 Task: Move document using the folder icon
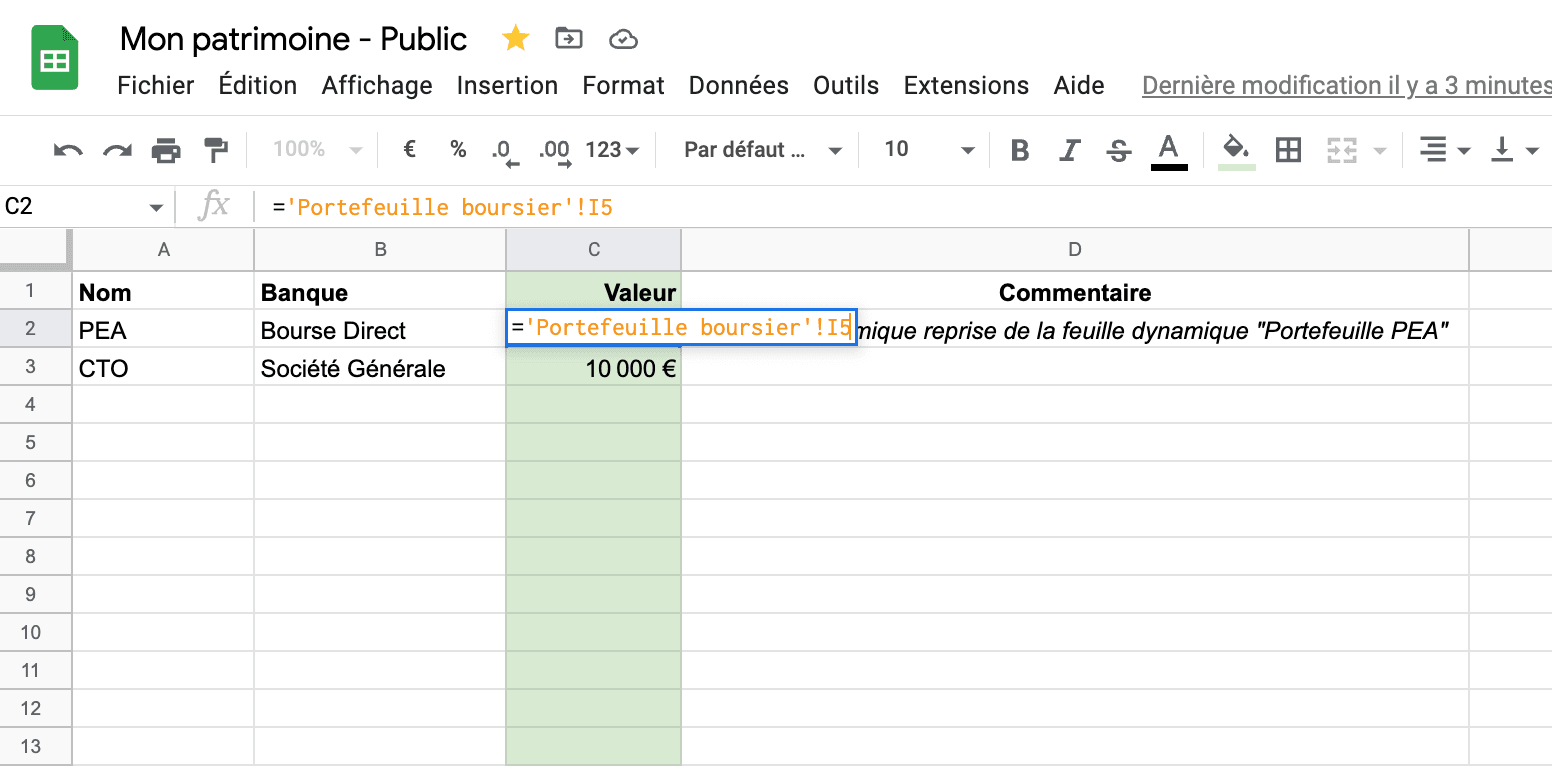point(569,39)
